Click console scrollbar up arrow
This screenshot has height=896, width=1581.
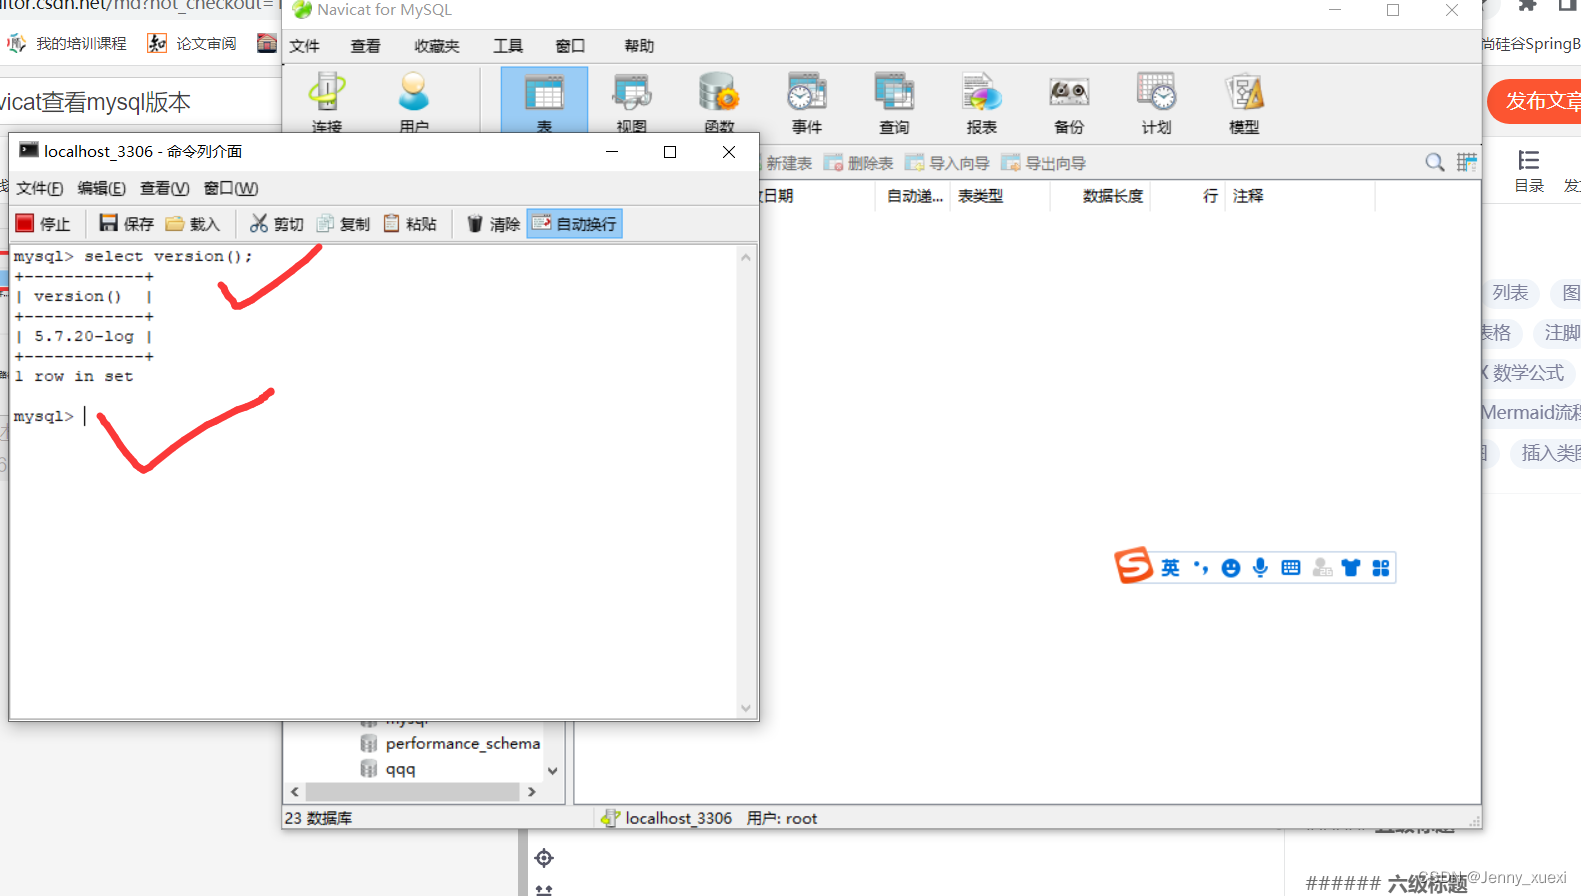(x=746, y=257)
